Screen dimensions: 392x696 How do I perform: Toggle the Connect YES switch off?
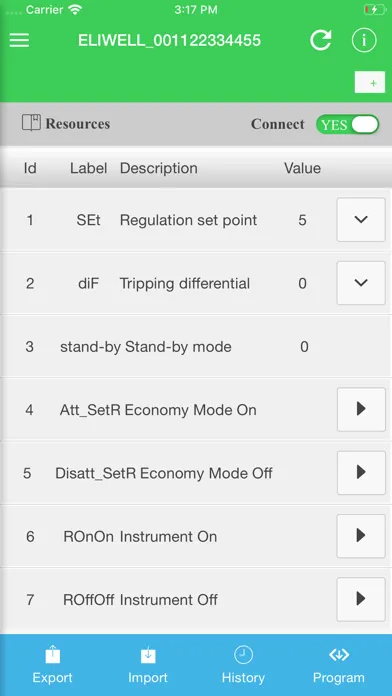[x=347, y=124]
